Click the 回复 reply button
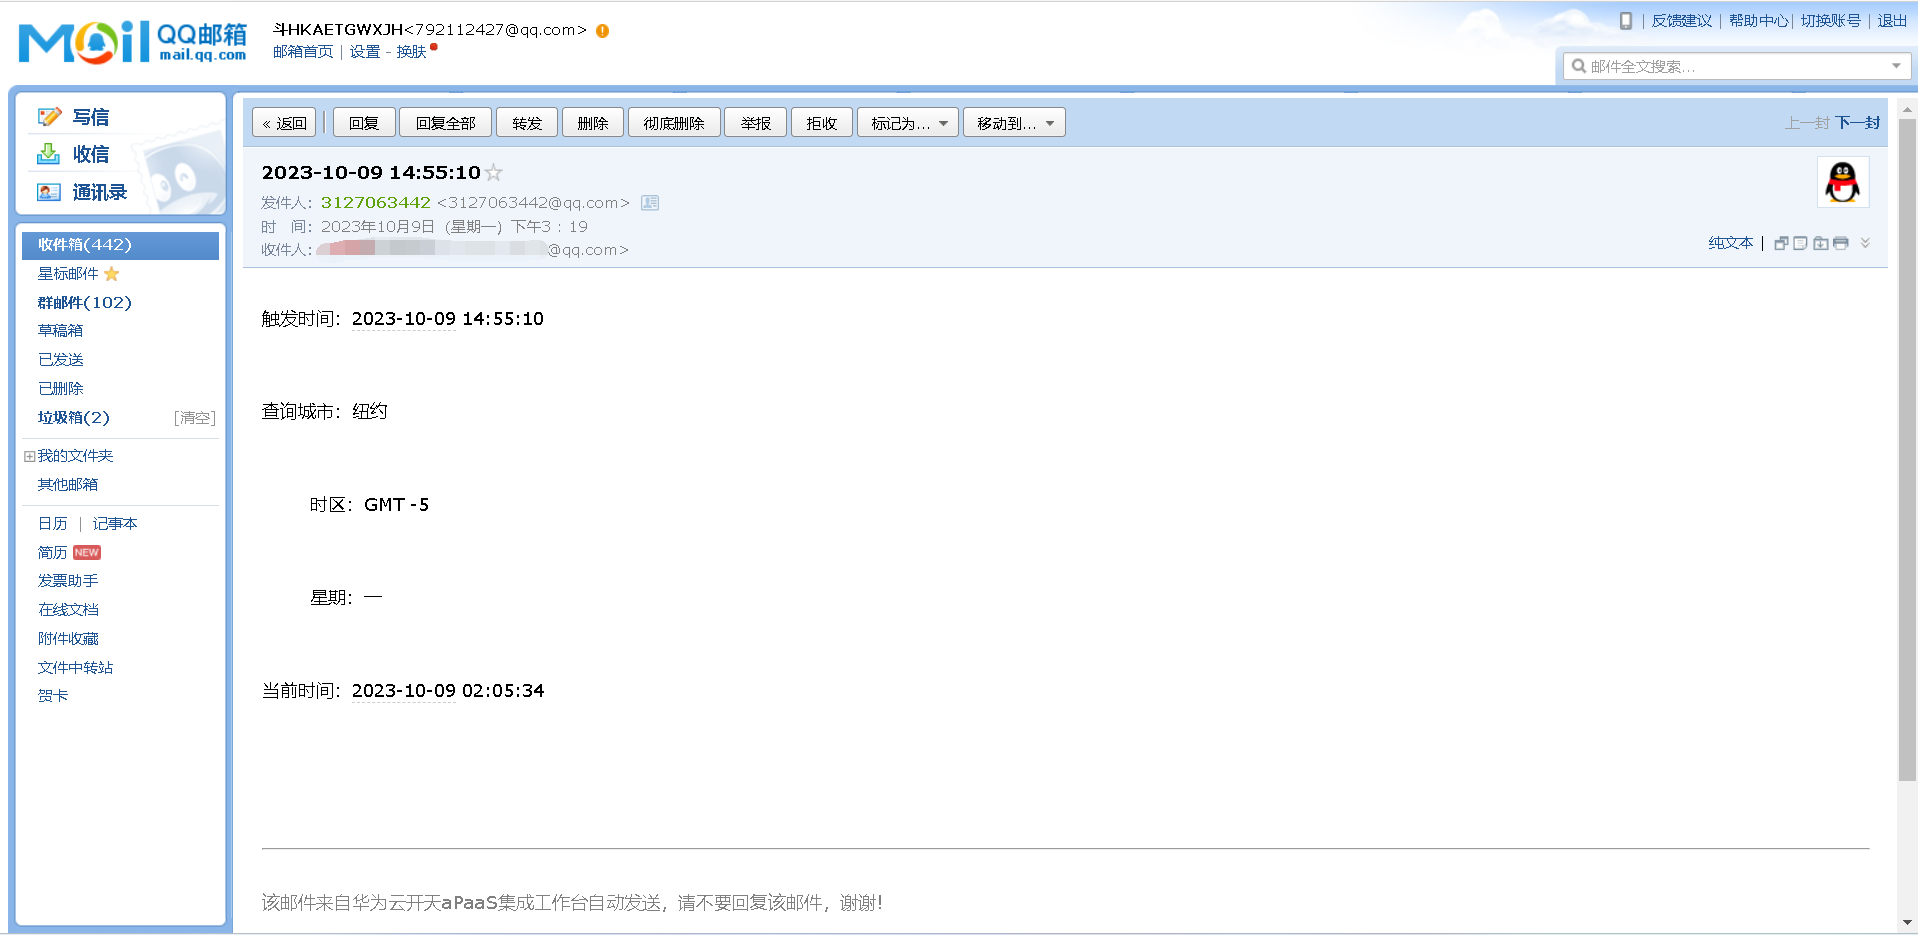Screen dimensions: 1918x935 363,122
